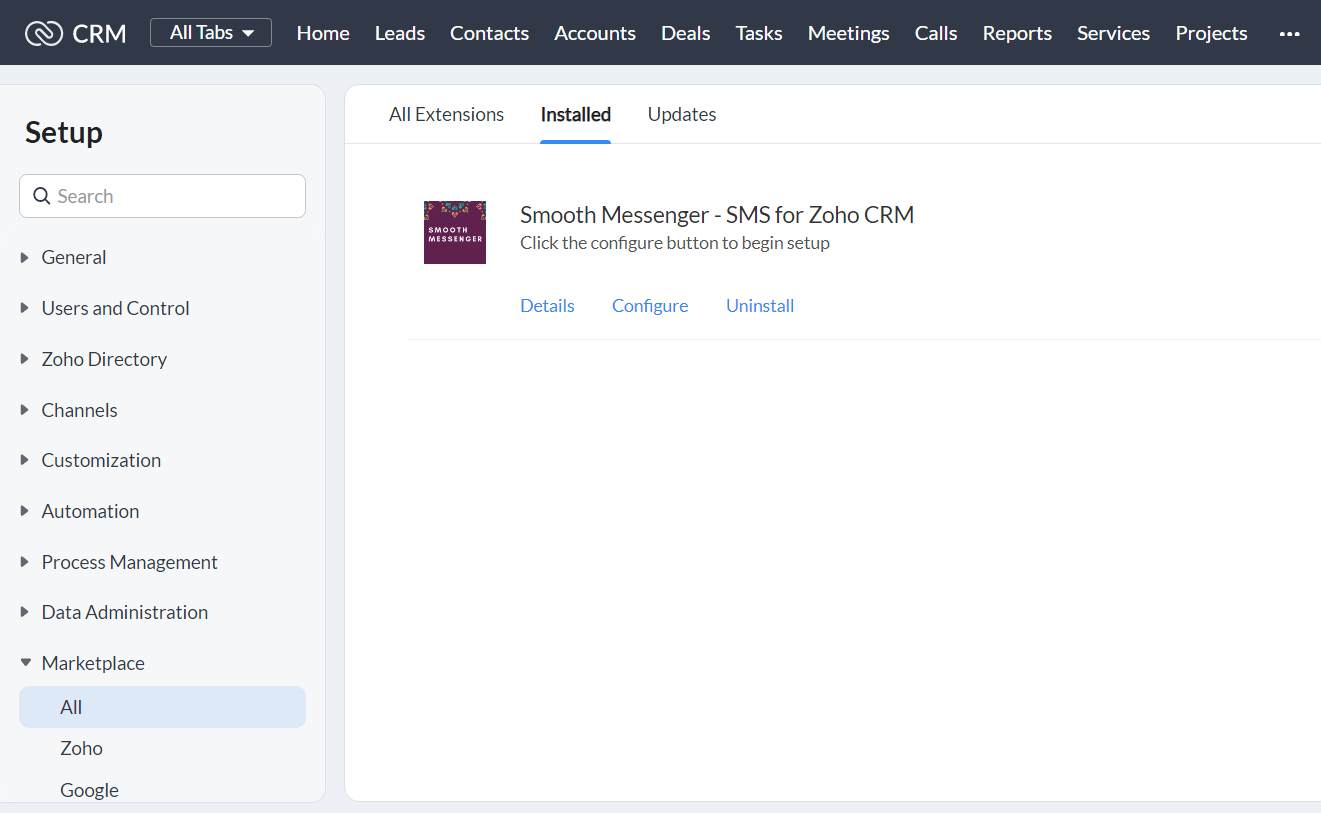Open the Leads module
This screenshot has width=1321, height=813.
click(400, 33)
